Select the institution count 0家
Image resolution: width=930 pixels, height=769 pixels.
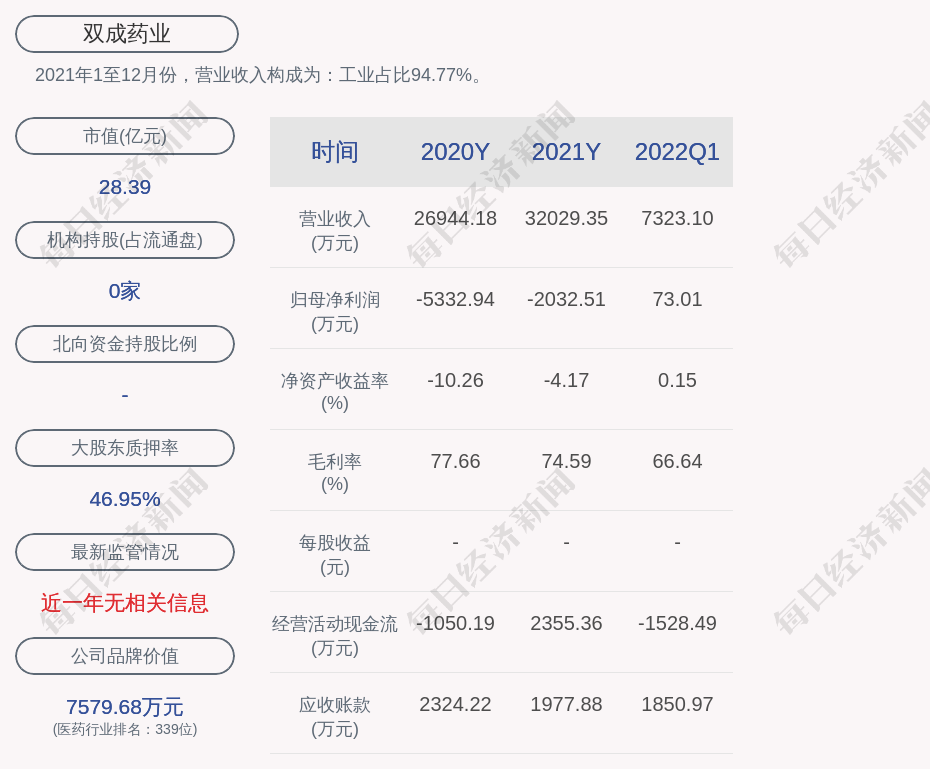[125, 291]
